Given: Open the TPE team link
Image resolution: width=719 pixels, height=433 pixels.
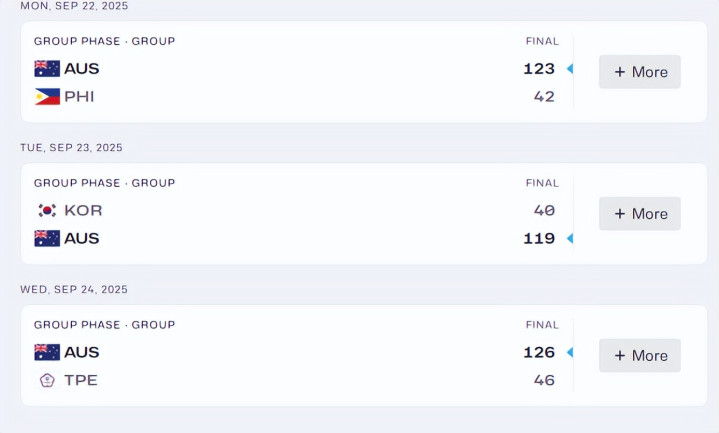Looking at the screenshot, I should click(x=81, y=380).
